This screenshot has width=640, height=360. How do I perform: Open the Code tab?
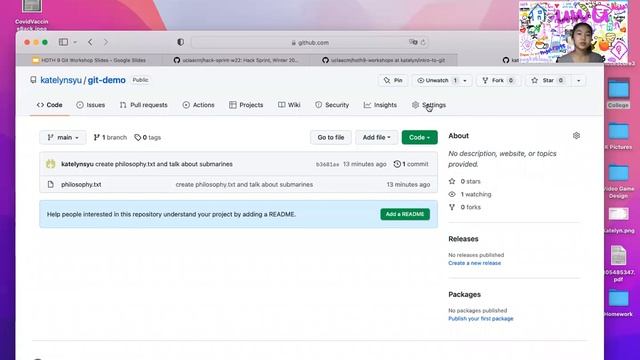coord(49,105)
